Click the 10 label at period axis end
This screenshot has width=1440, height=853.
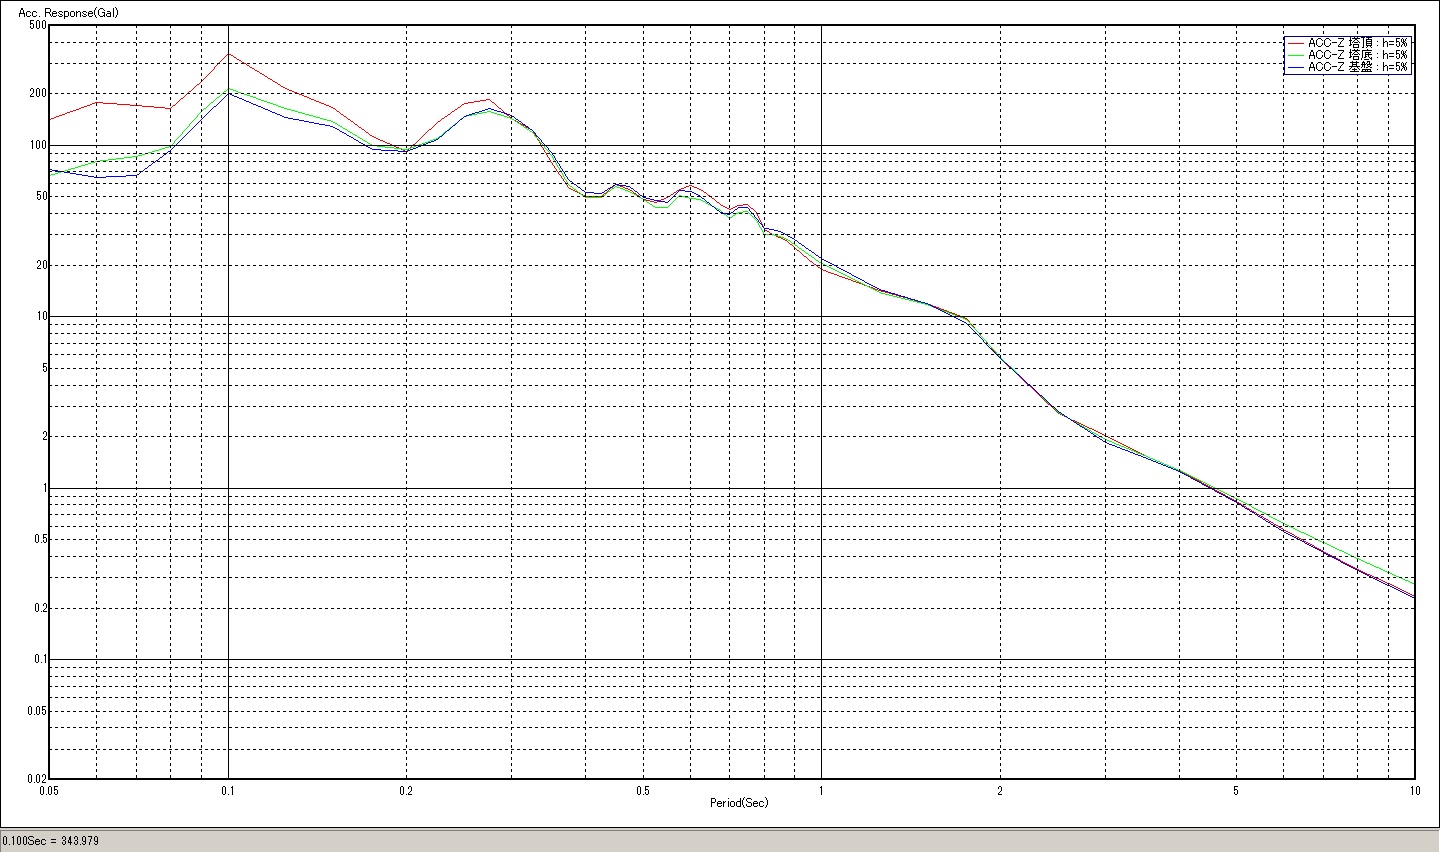pos(1414,790)
